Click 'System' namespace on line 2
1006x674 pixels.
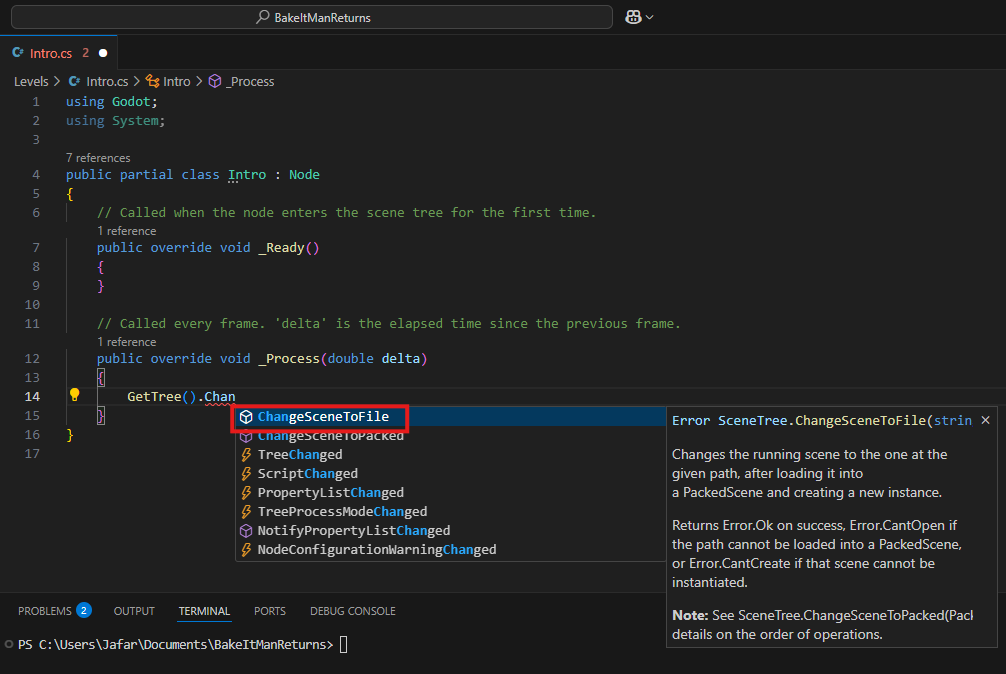tap(135, 121)
